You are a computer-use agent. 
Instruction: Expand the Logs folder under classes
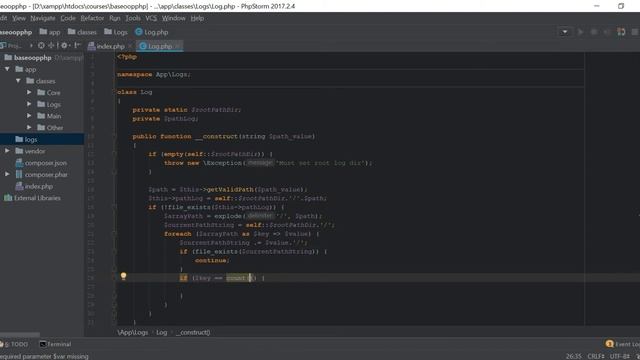coord(29,104)
